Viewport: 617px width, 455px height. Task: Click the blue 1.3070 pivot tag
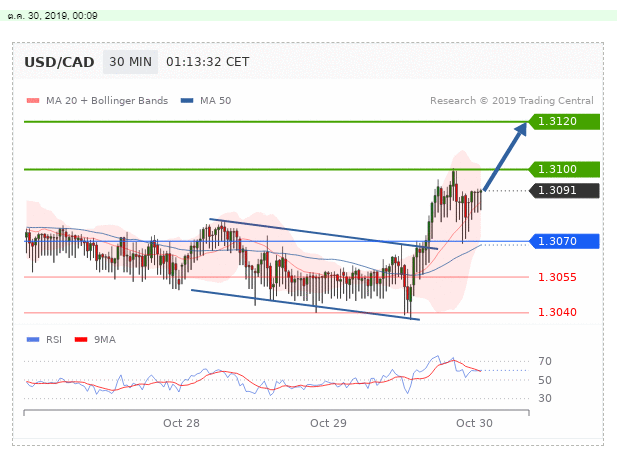(x=564, y=241)
